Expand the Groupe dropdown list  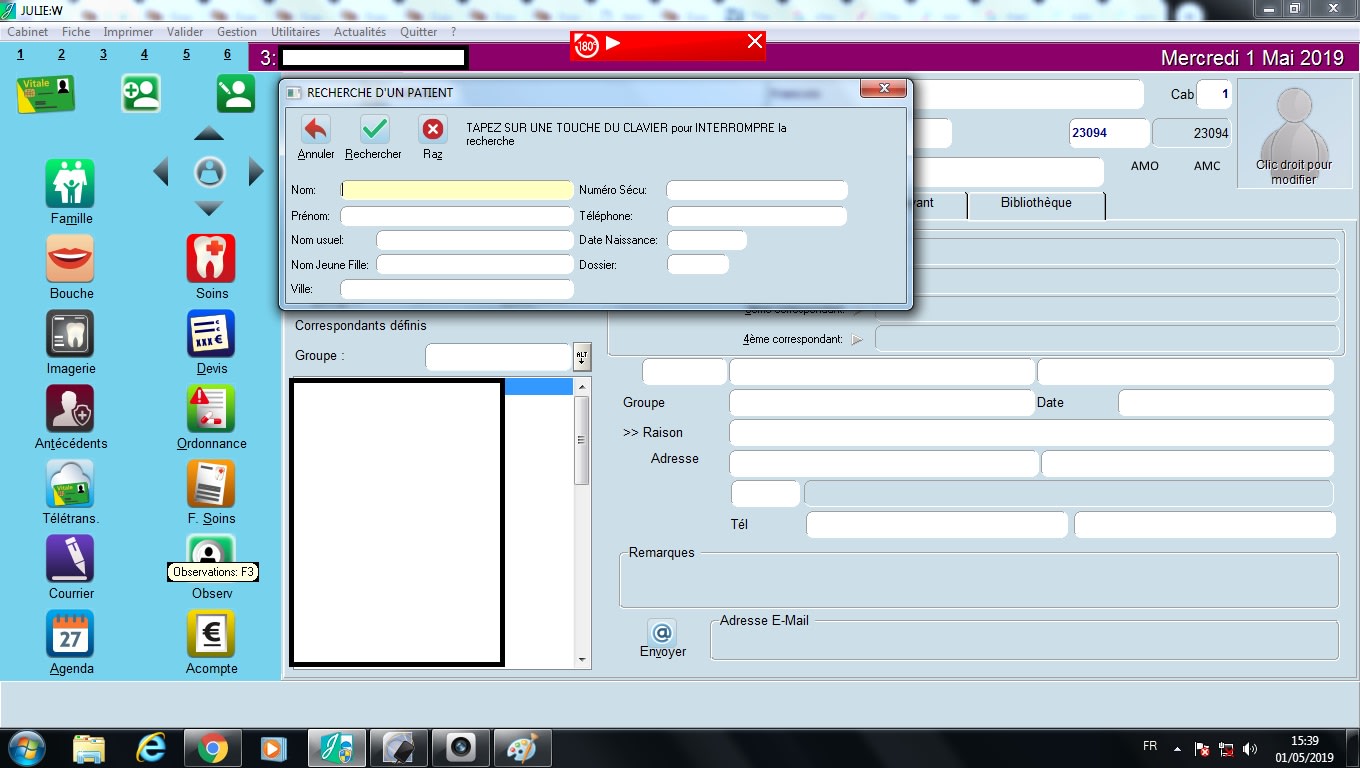[x=582, y=357]
